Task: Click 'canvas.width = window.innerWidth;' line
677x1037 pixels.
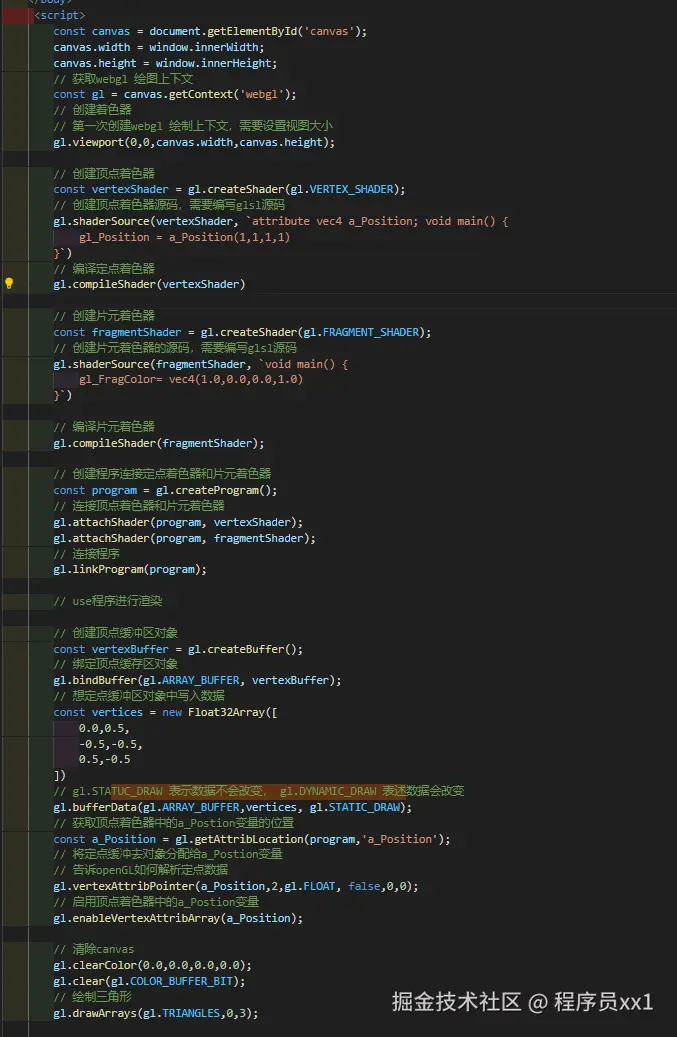Action: click(x=159, y=47)
